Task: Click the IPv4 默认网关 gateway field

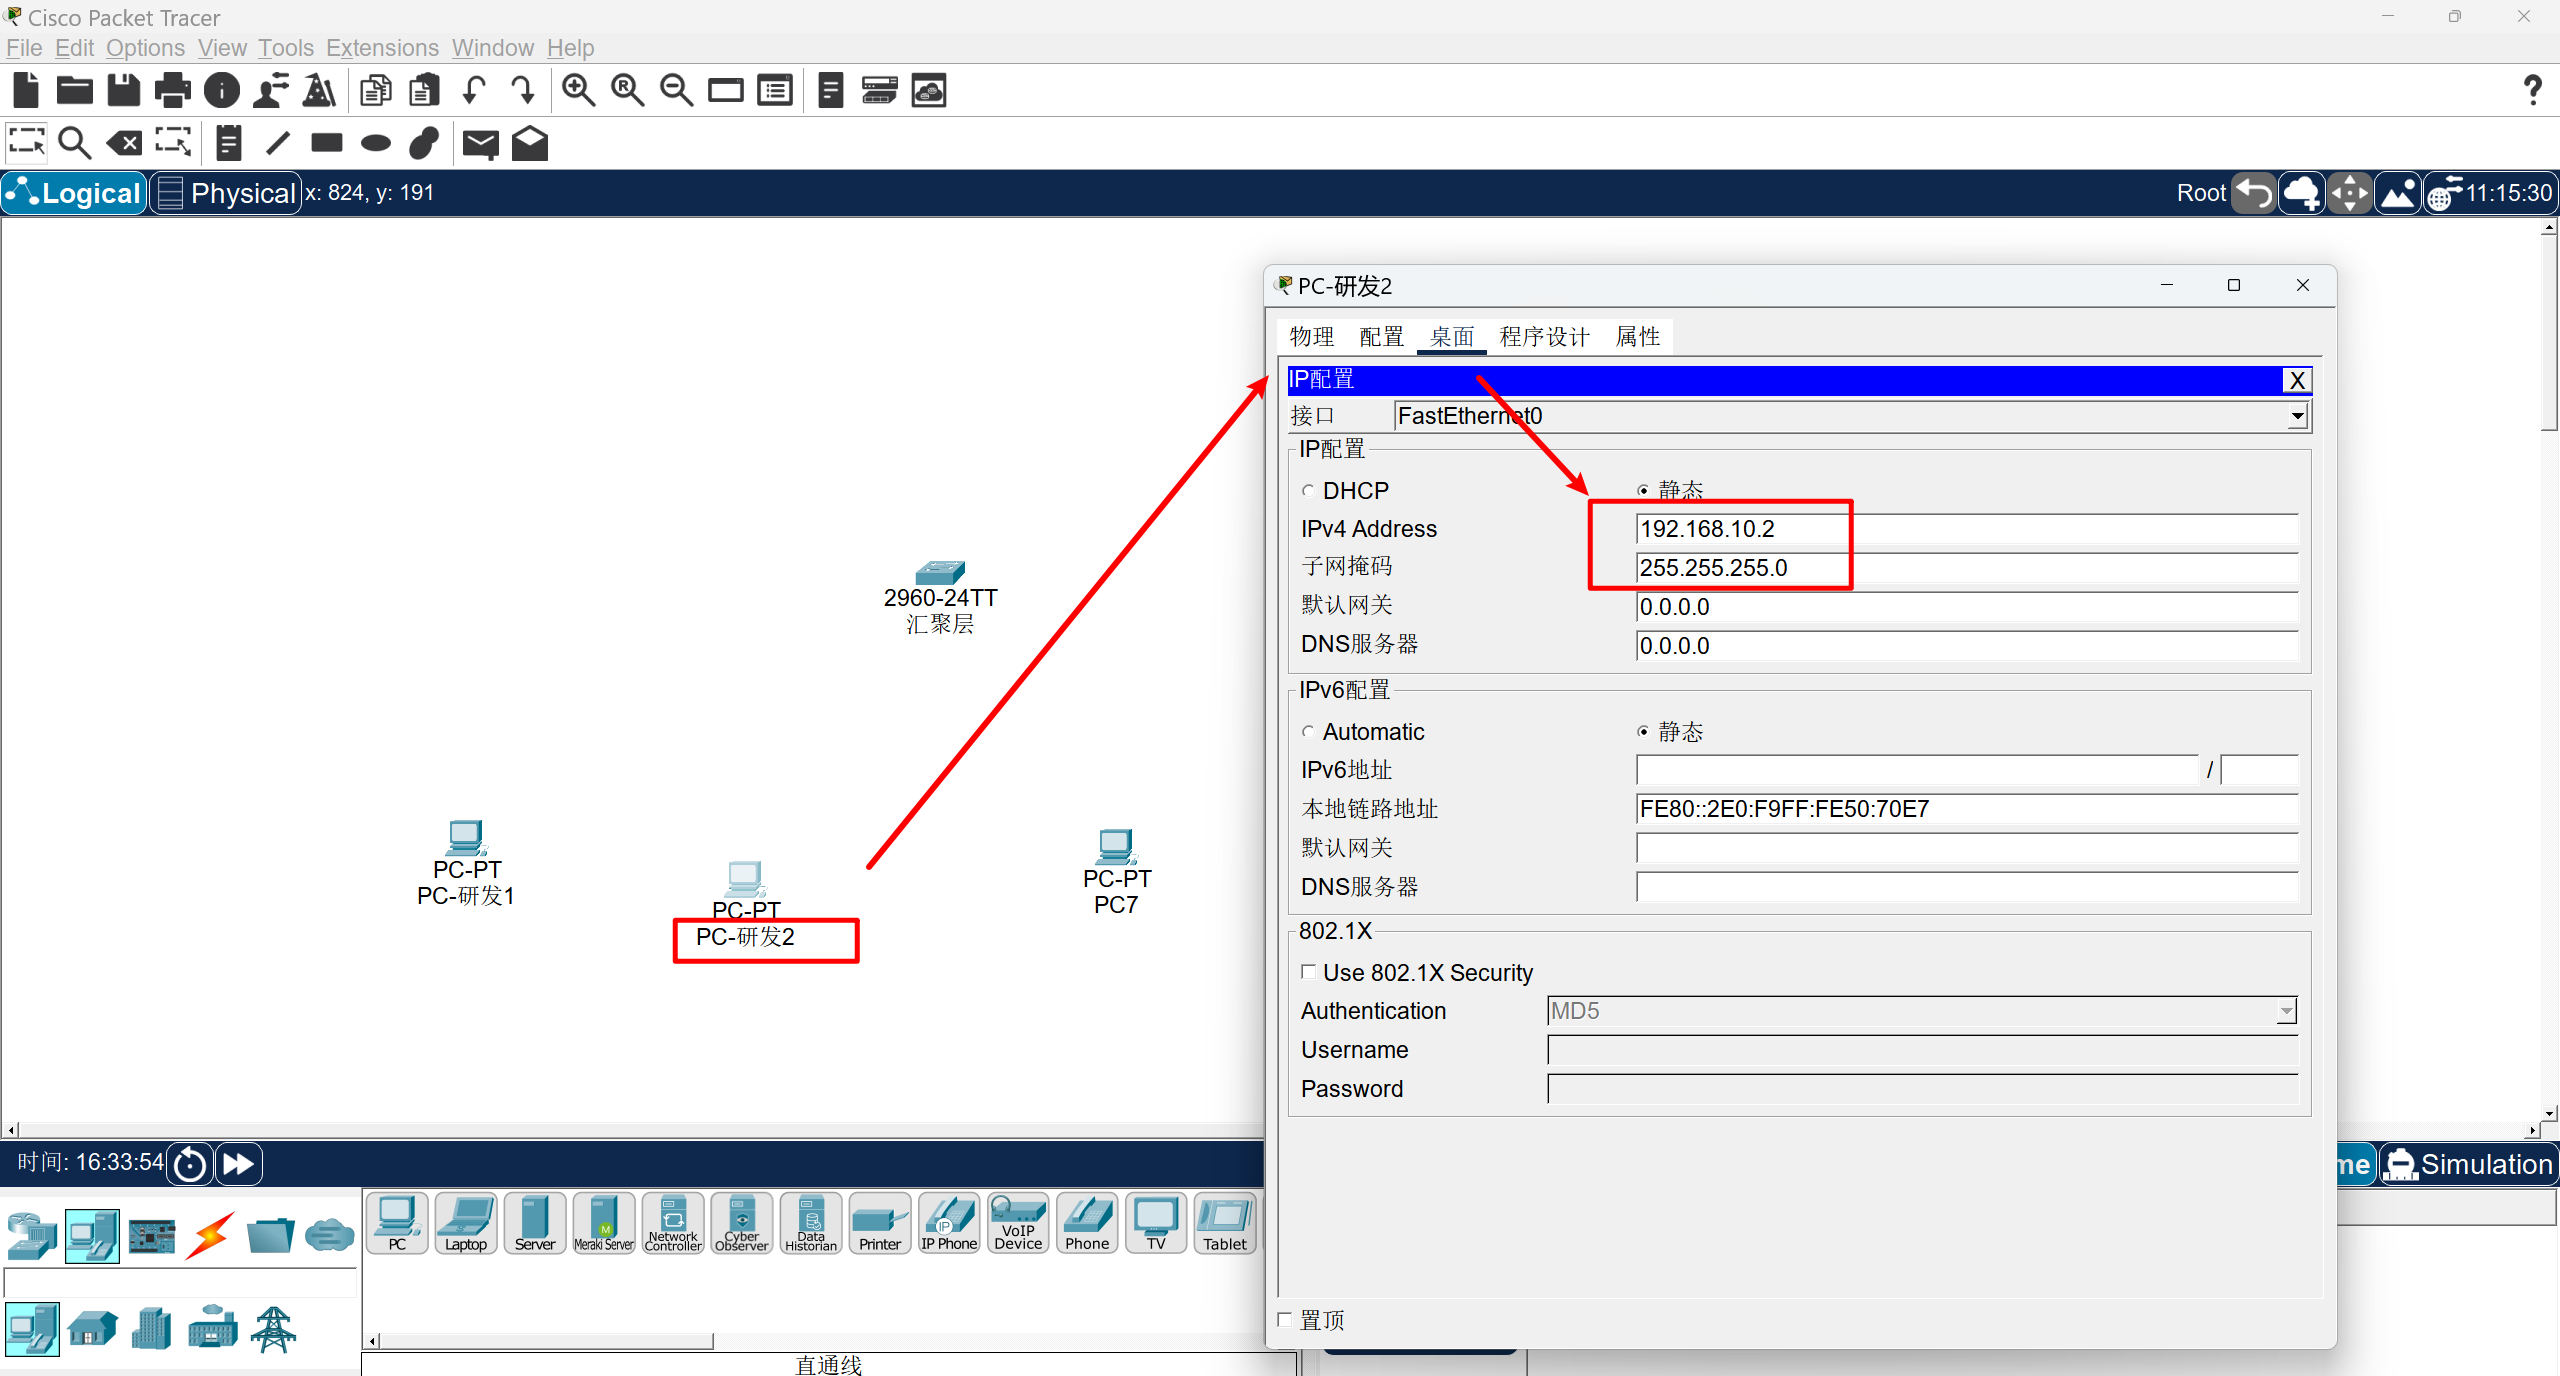Action: pos(1966,607)
